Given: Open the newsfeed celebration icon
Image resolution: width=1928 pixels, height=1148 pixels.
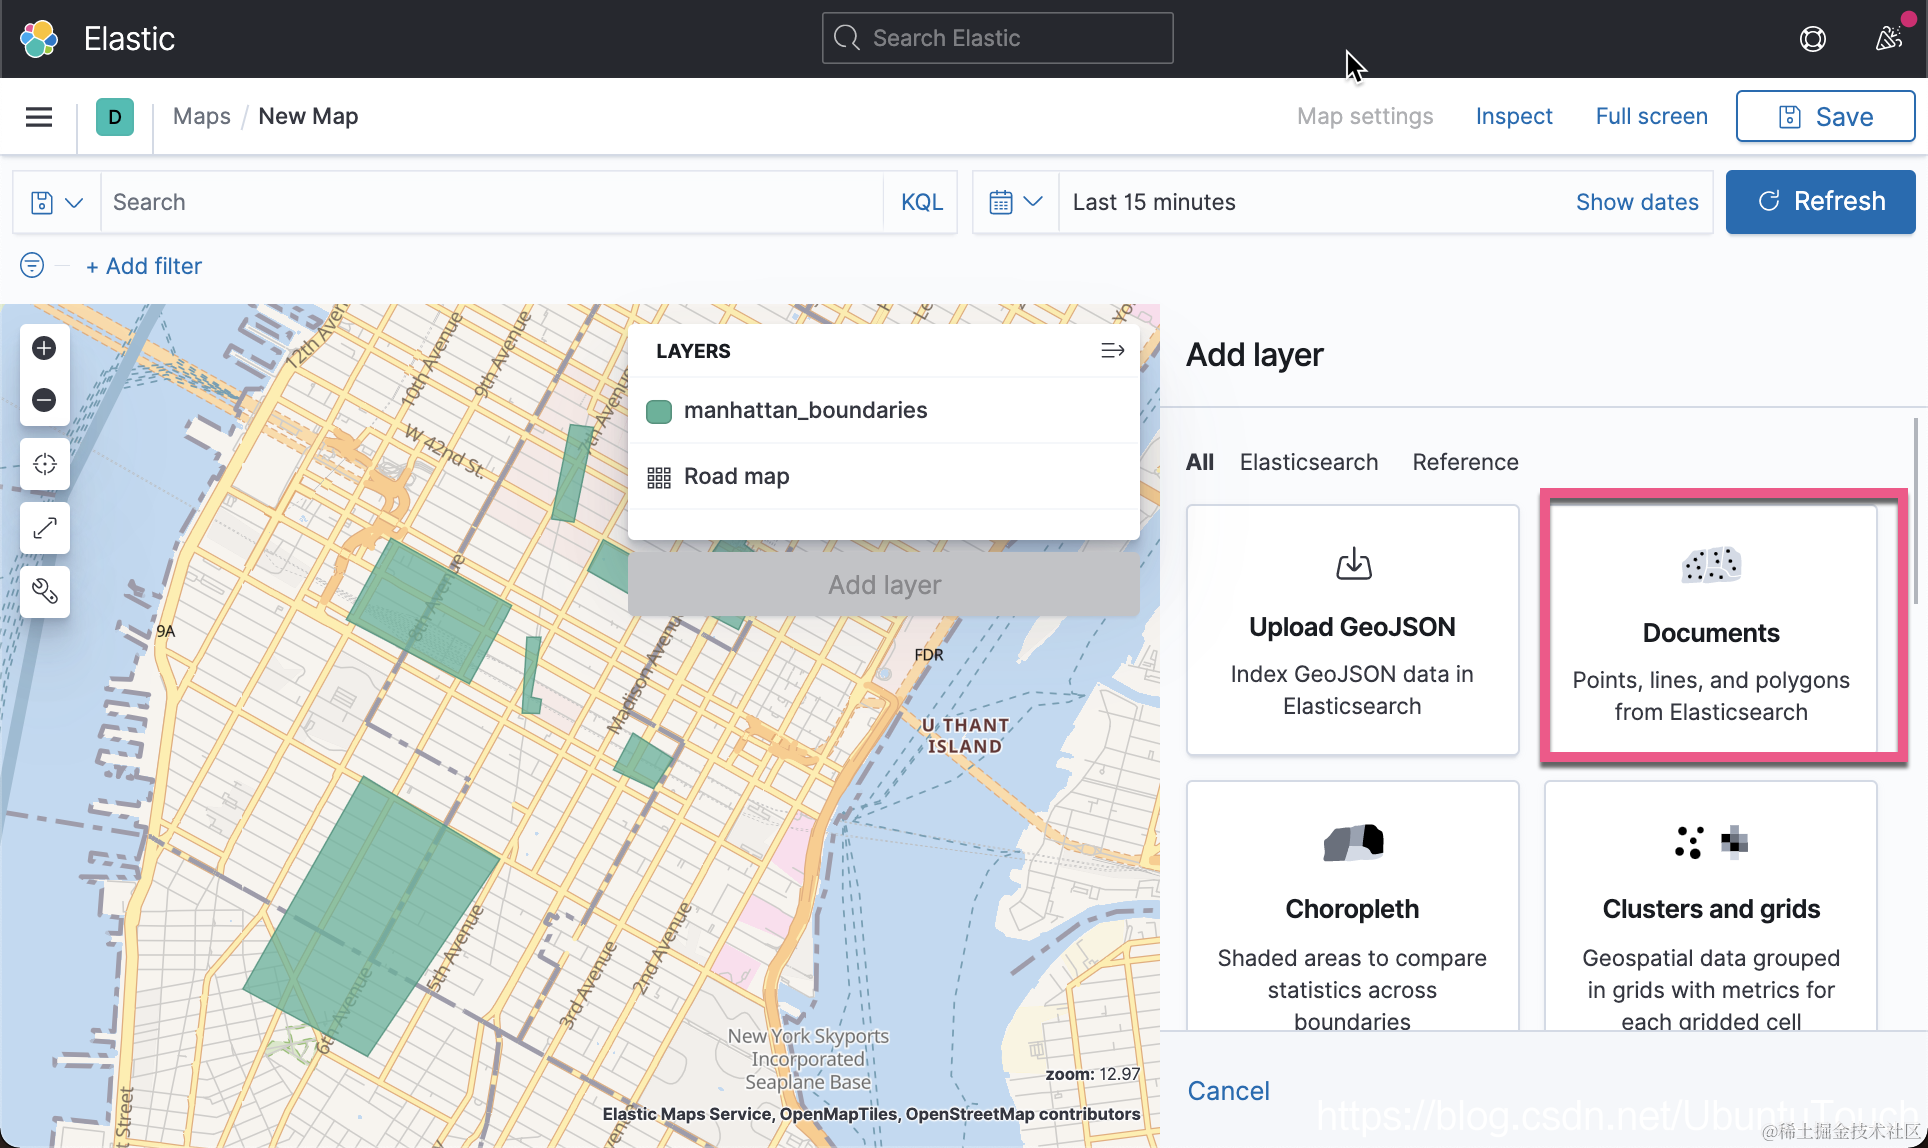Looking at the screenshot, I should (x=1888, y=39).
